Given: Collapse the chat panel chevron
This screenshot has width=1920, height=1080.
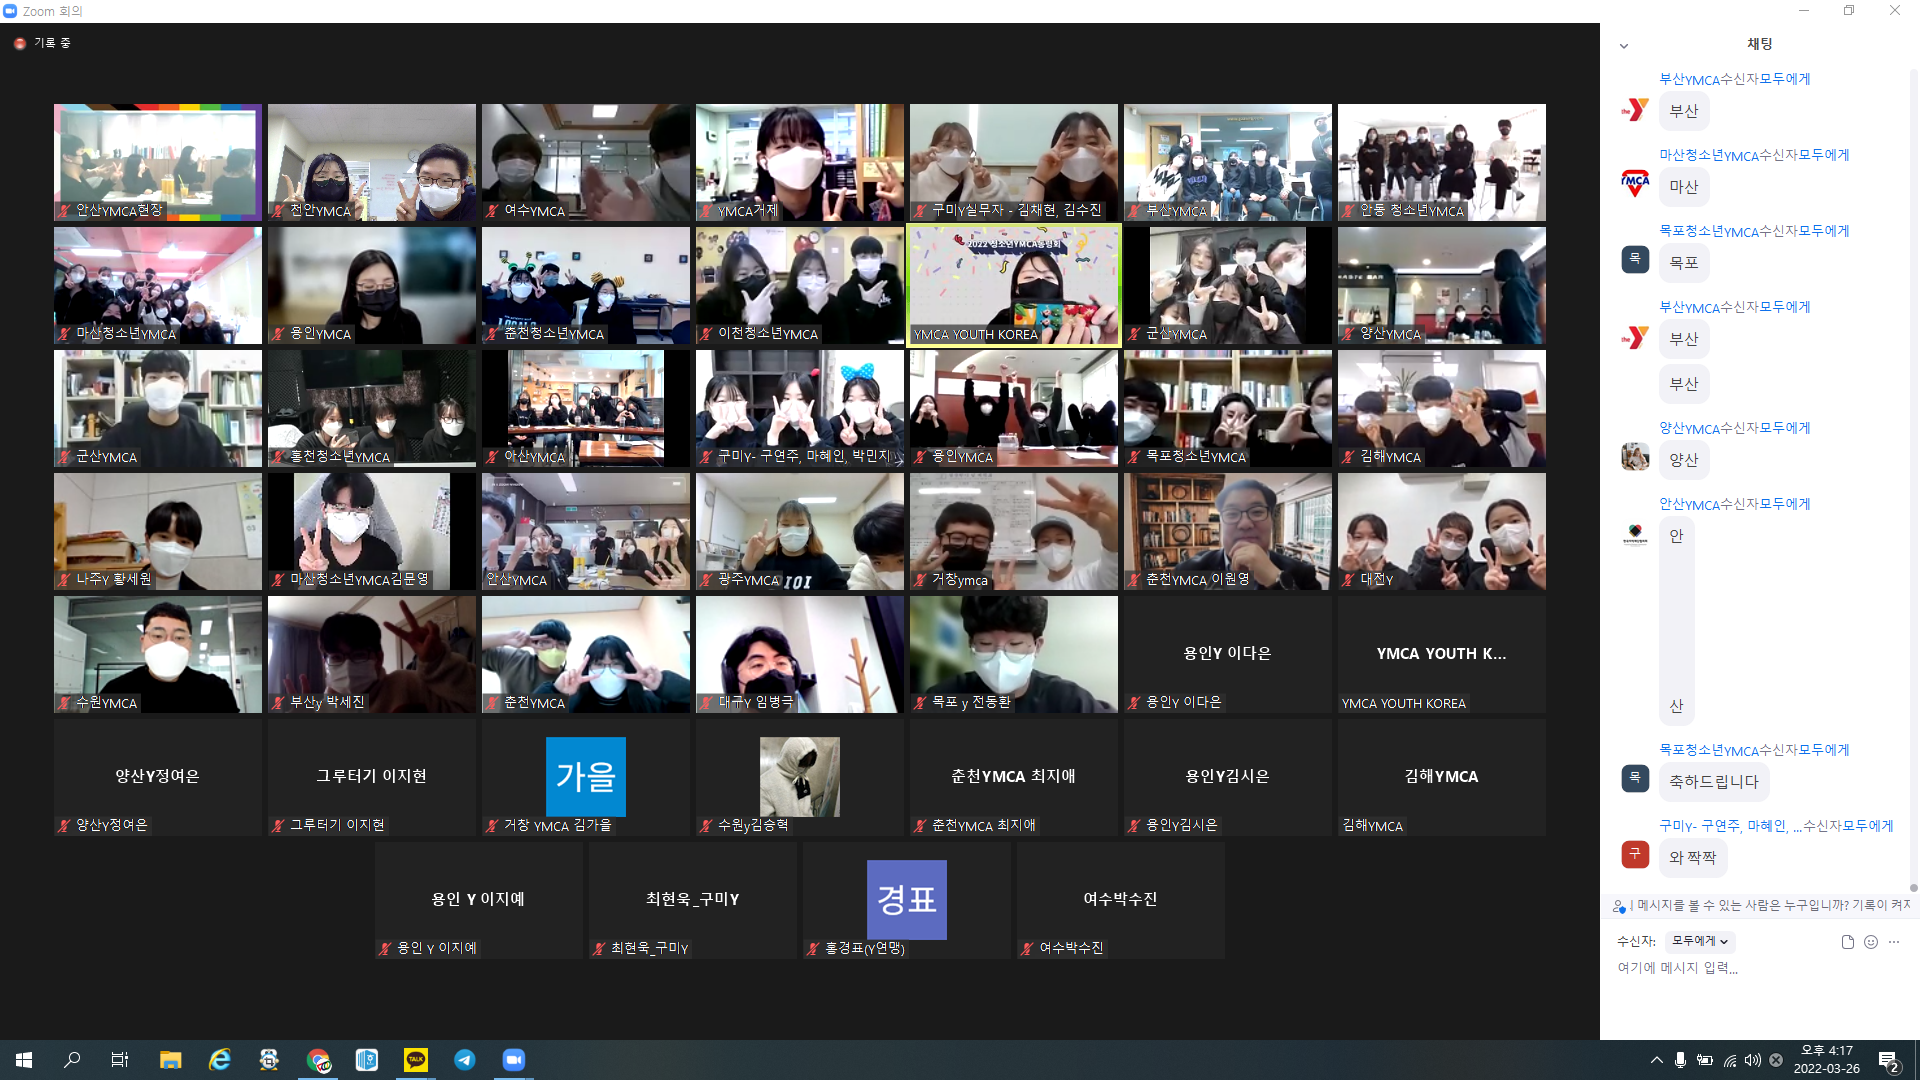Looking at the screenshot, I should [1624, 46].
